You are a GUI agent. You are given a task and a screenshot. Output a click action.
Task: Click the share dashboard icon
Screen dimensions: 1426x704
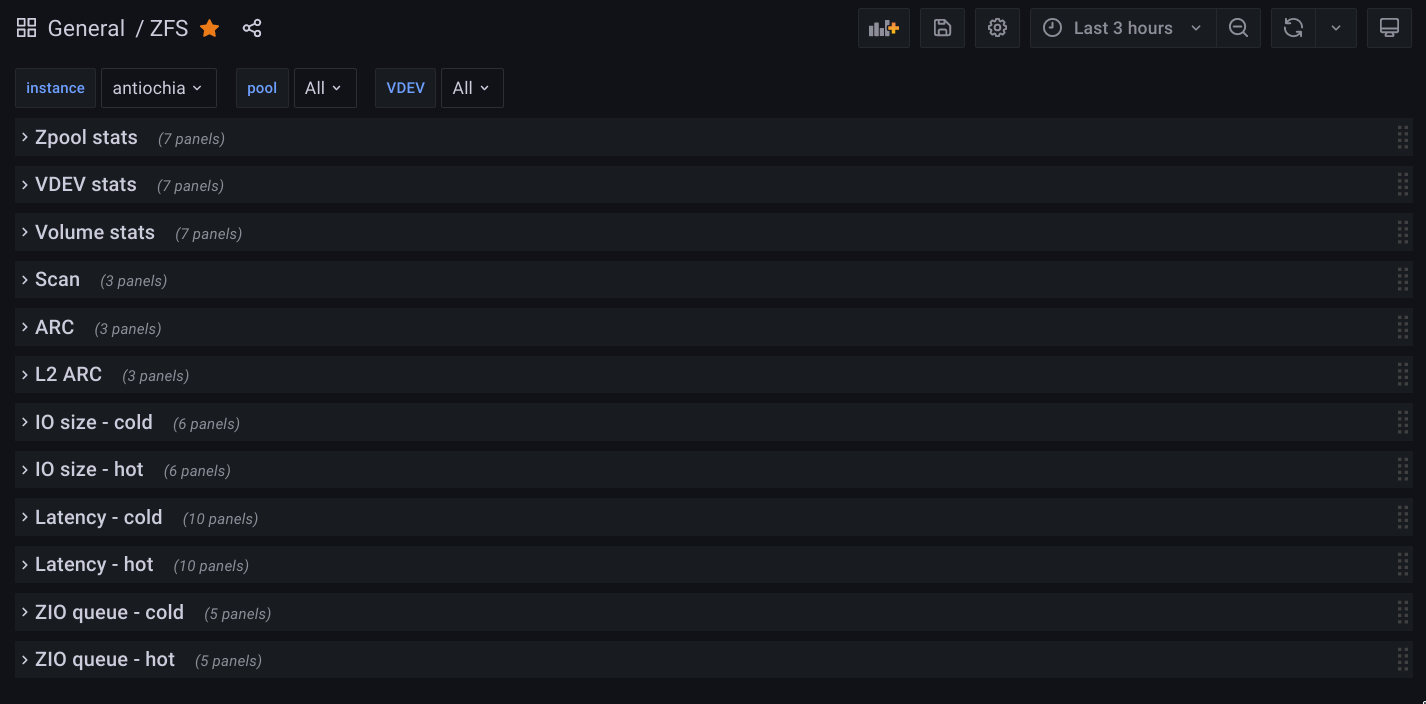pyautogui.click(x=252, y=28)
